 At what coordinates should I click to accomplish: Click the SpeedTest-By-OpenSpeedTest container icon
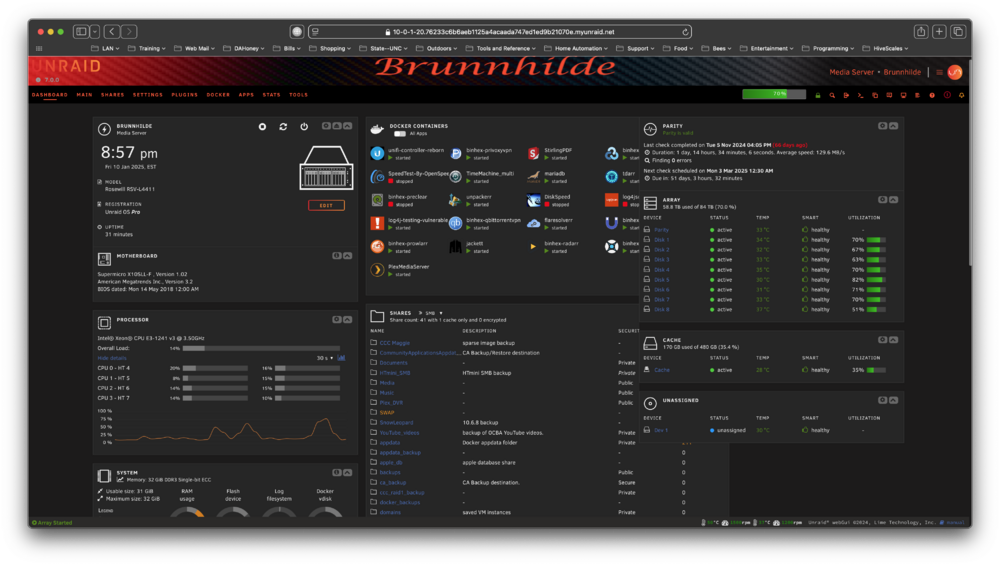[x=378, y=177]
